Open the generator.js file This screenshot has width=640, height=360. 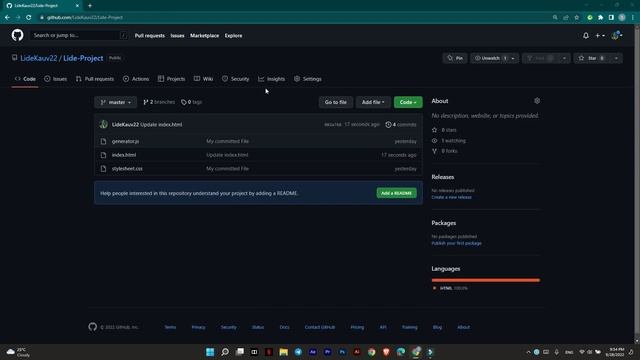point(125,141)
